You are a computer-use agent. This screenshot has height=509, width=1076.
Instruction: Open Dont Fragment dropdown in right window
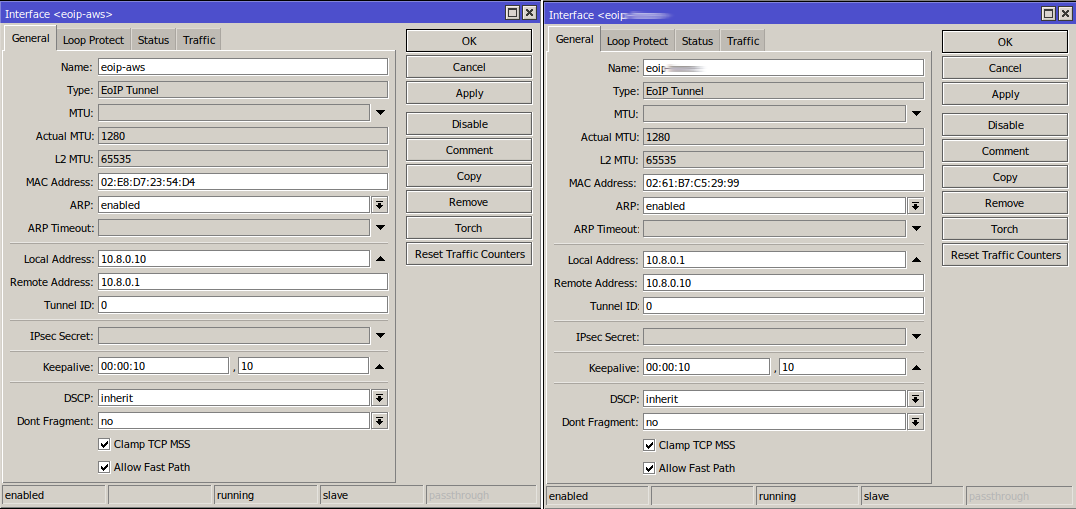click(x=915, y=422)
